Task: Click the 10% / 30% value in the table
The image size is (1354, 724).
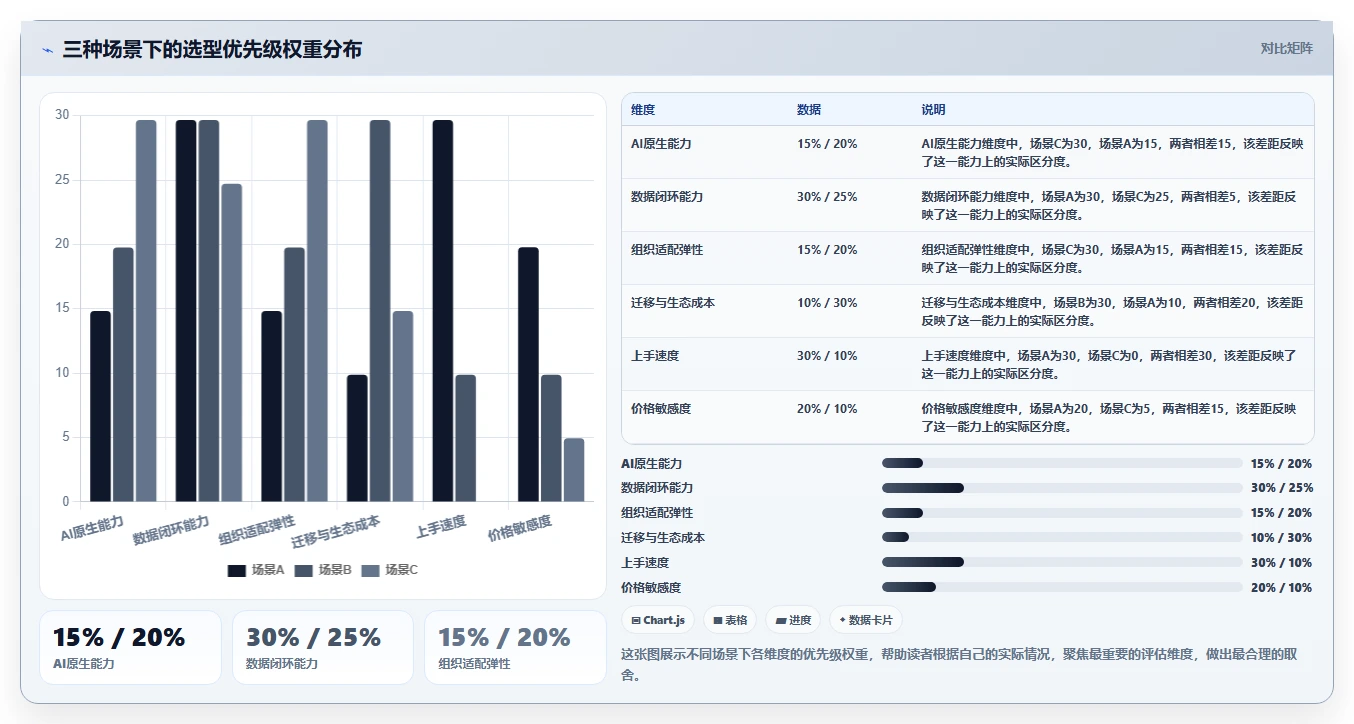Action: click(x=827, y=303)
